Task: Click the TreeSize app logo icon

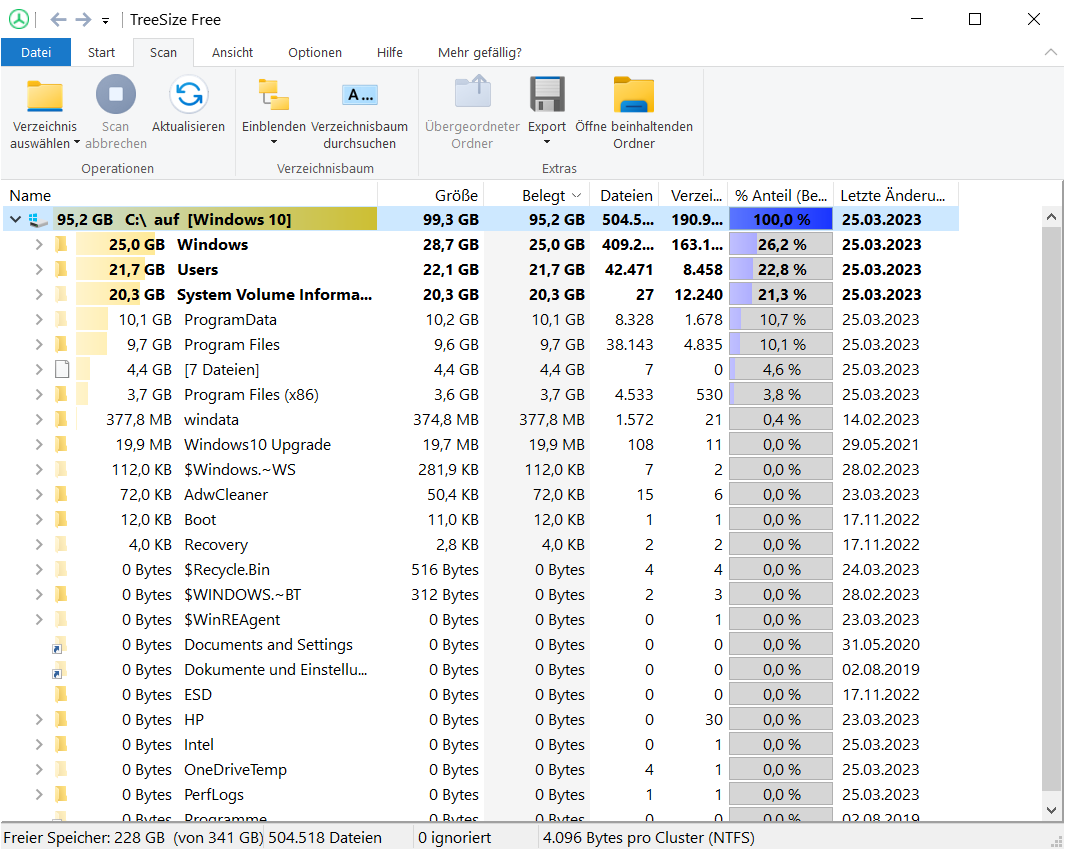Action: coord(19,19)
